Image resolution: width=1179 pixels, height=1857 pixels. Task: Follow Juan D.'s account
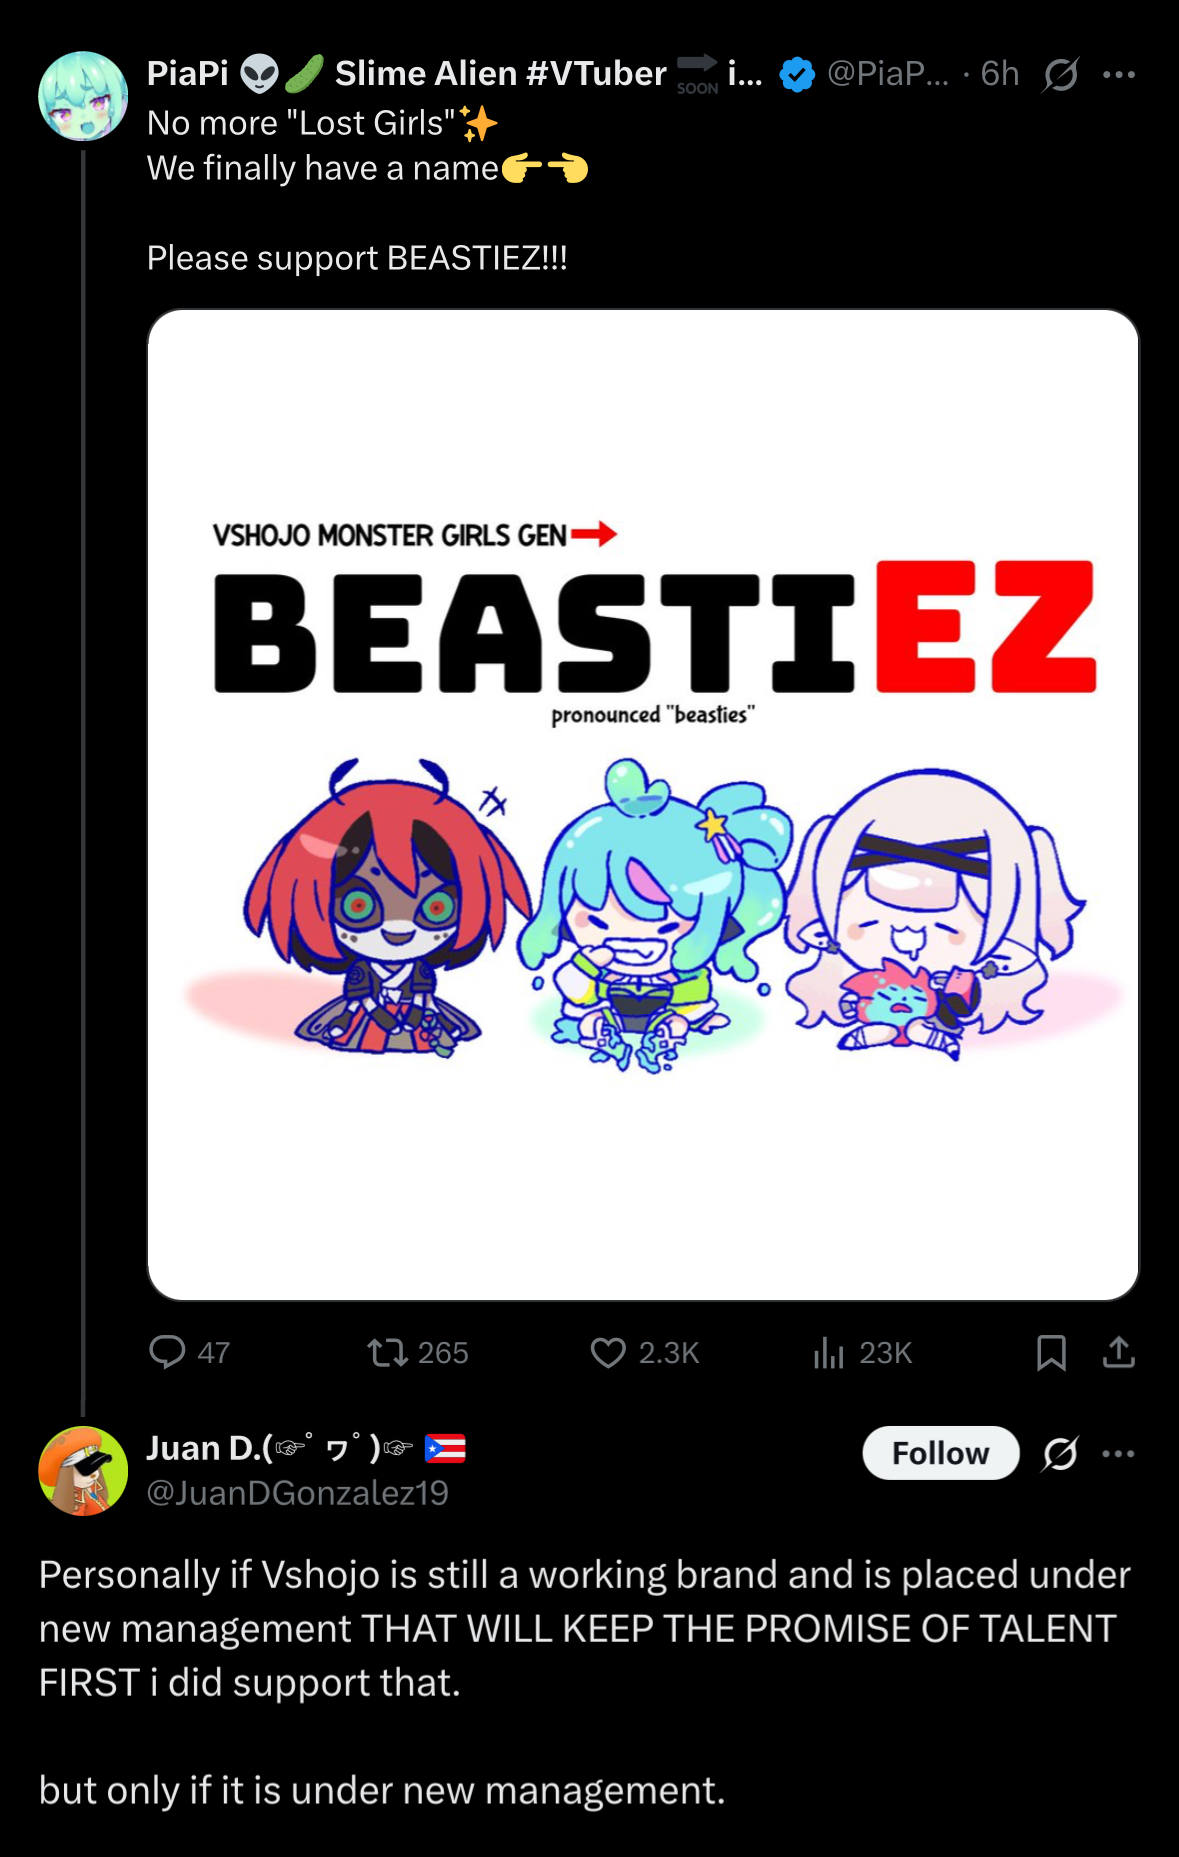(940, 1453)
